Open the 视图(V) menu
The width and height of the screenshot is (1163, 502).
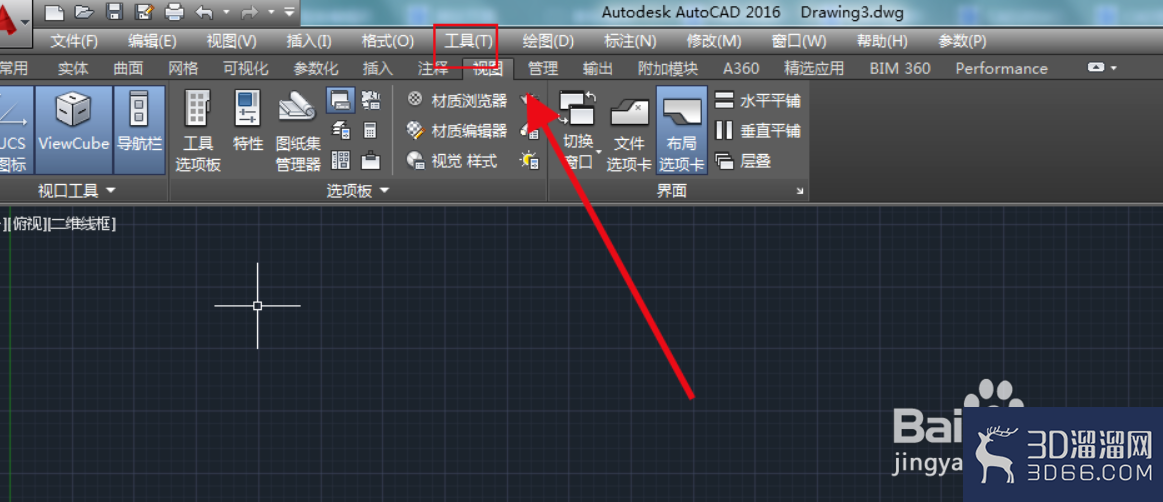[231, 41]
